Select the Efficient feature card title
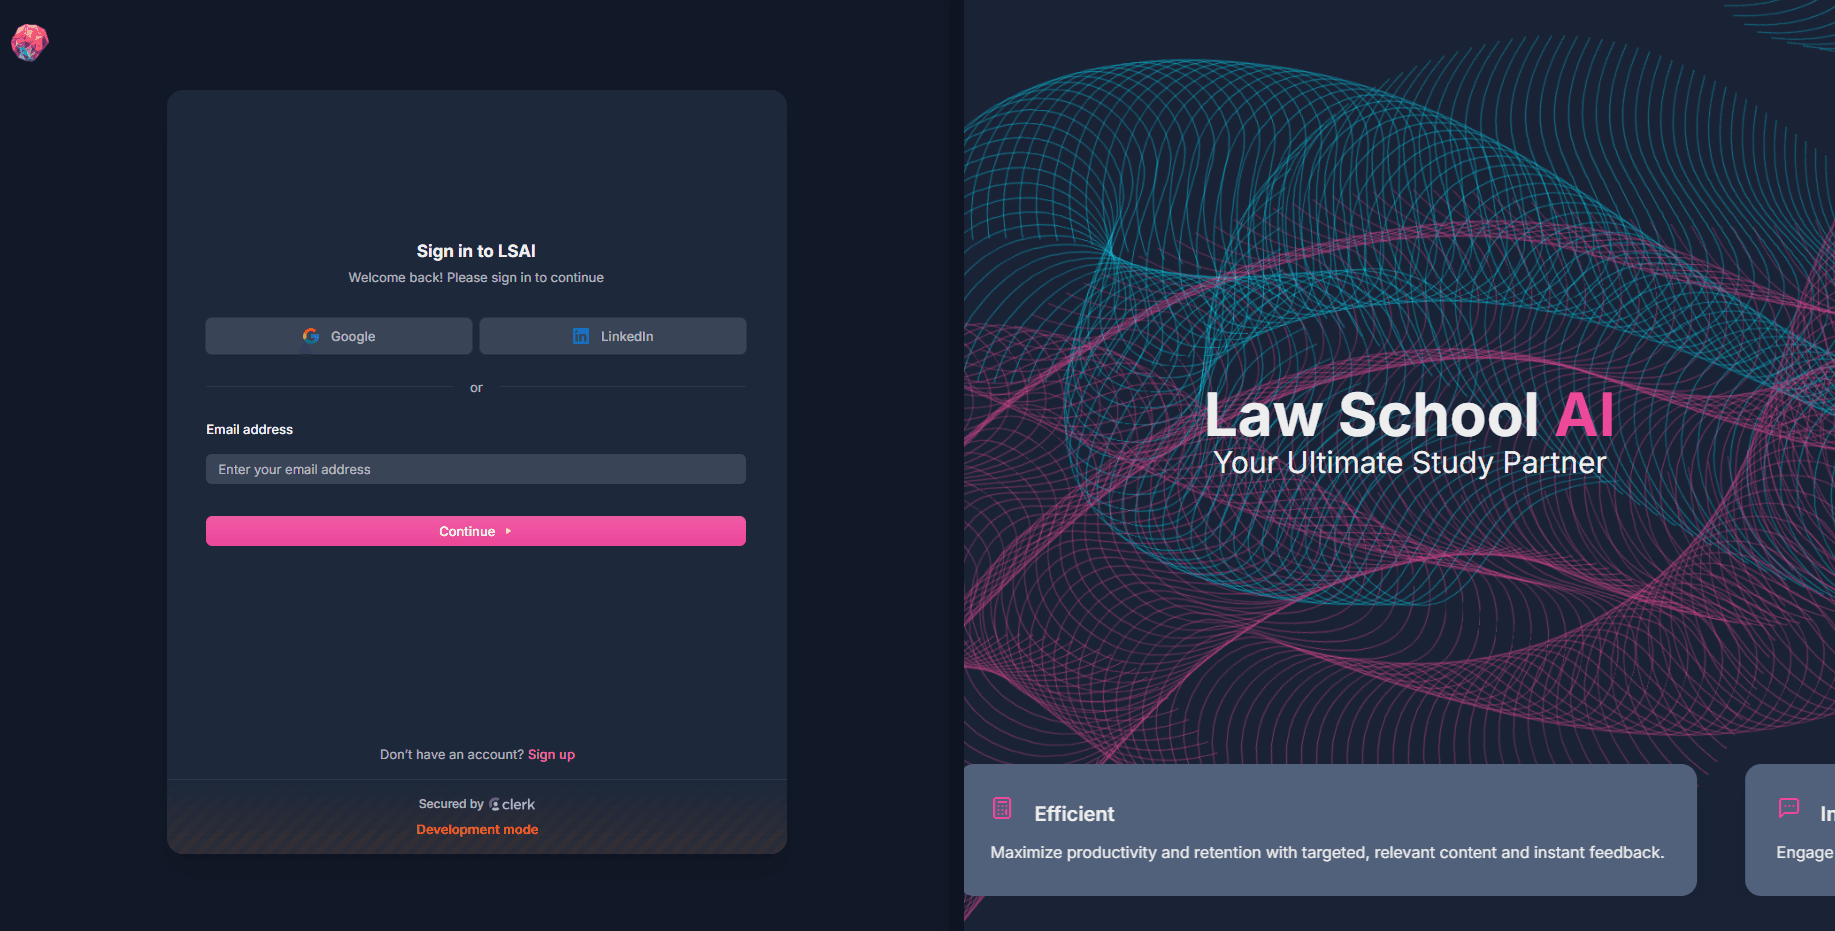 coord(1074,814)
